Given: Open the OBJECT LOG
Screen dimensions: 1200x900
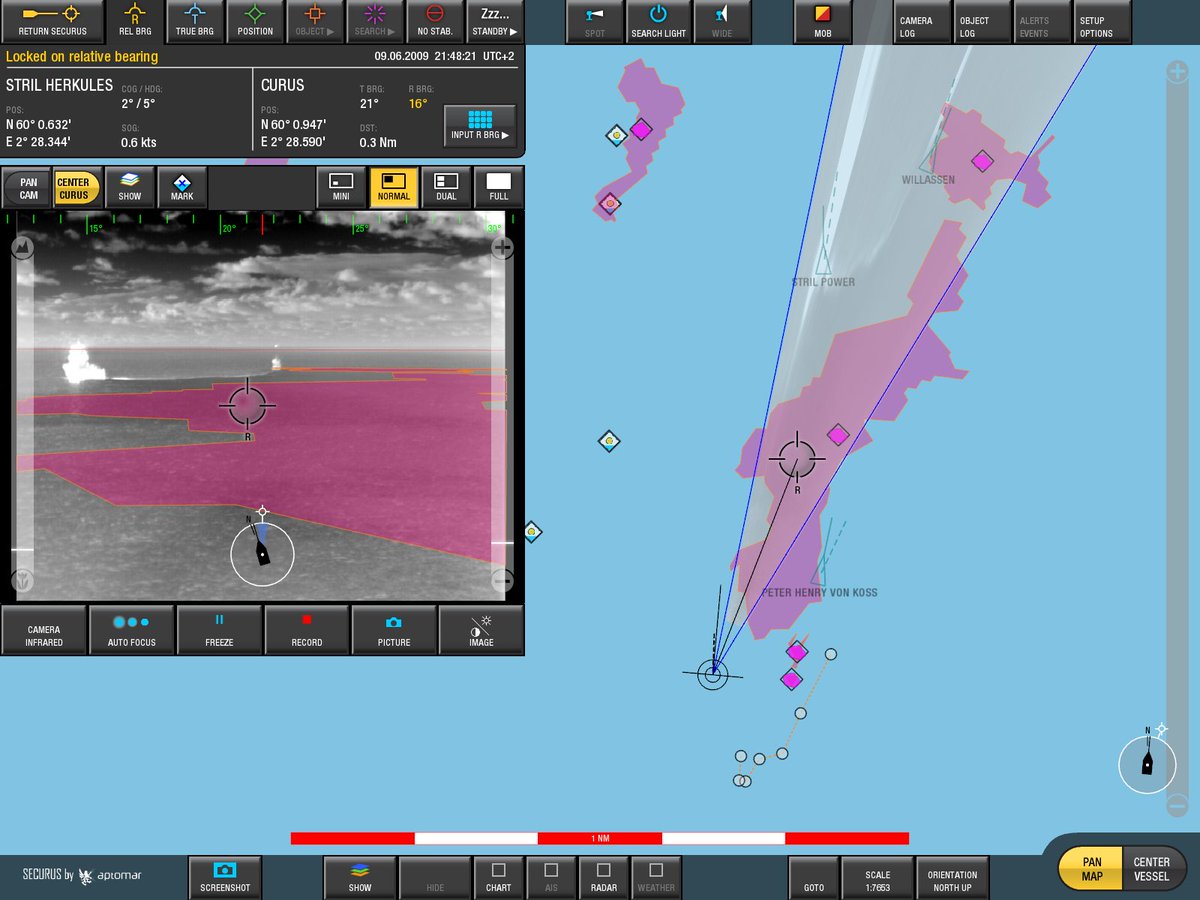Looking at the screenshot, I should [982, 21].
